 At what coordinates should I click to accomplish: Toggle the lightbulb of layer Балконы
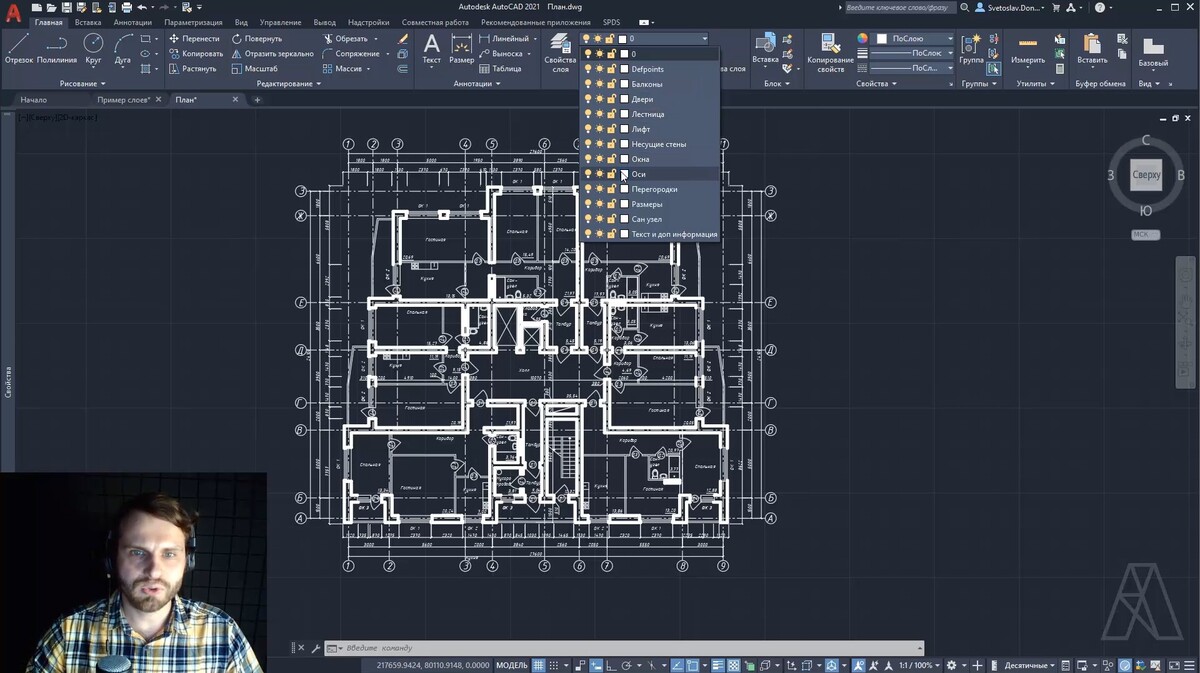pyautogui.click(x=588, y=84)
